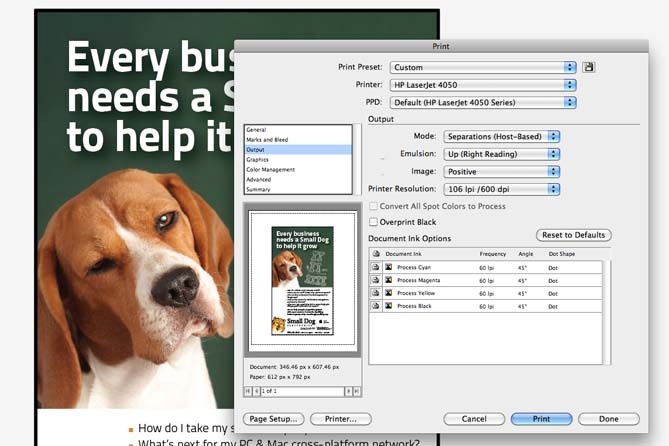Go to previous page in preview navigator

click(x=256, y=391)
